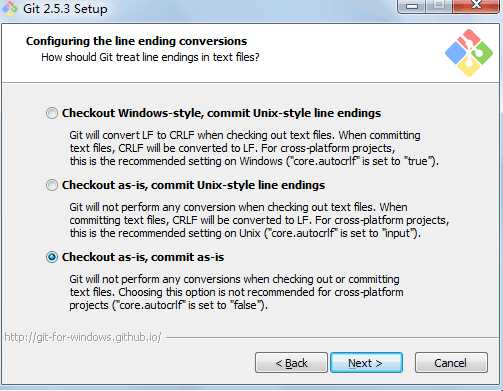Select the Checkout as-is, commit as-is radio button
The height and width of the screenshot is (391, 503).
52,257
